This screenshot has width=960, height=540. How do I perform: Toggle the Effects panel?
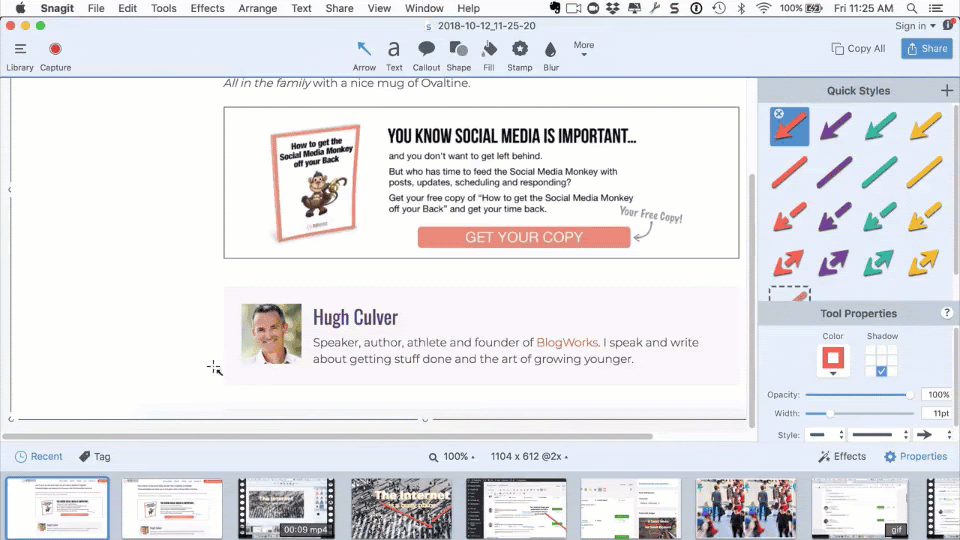842,456
